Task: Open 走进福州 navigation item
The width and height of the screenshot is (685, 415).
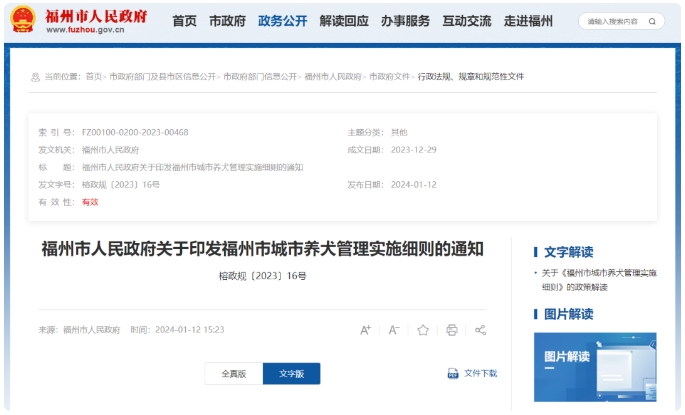Action: [528, 21]
